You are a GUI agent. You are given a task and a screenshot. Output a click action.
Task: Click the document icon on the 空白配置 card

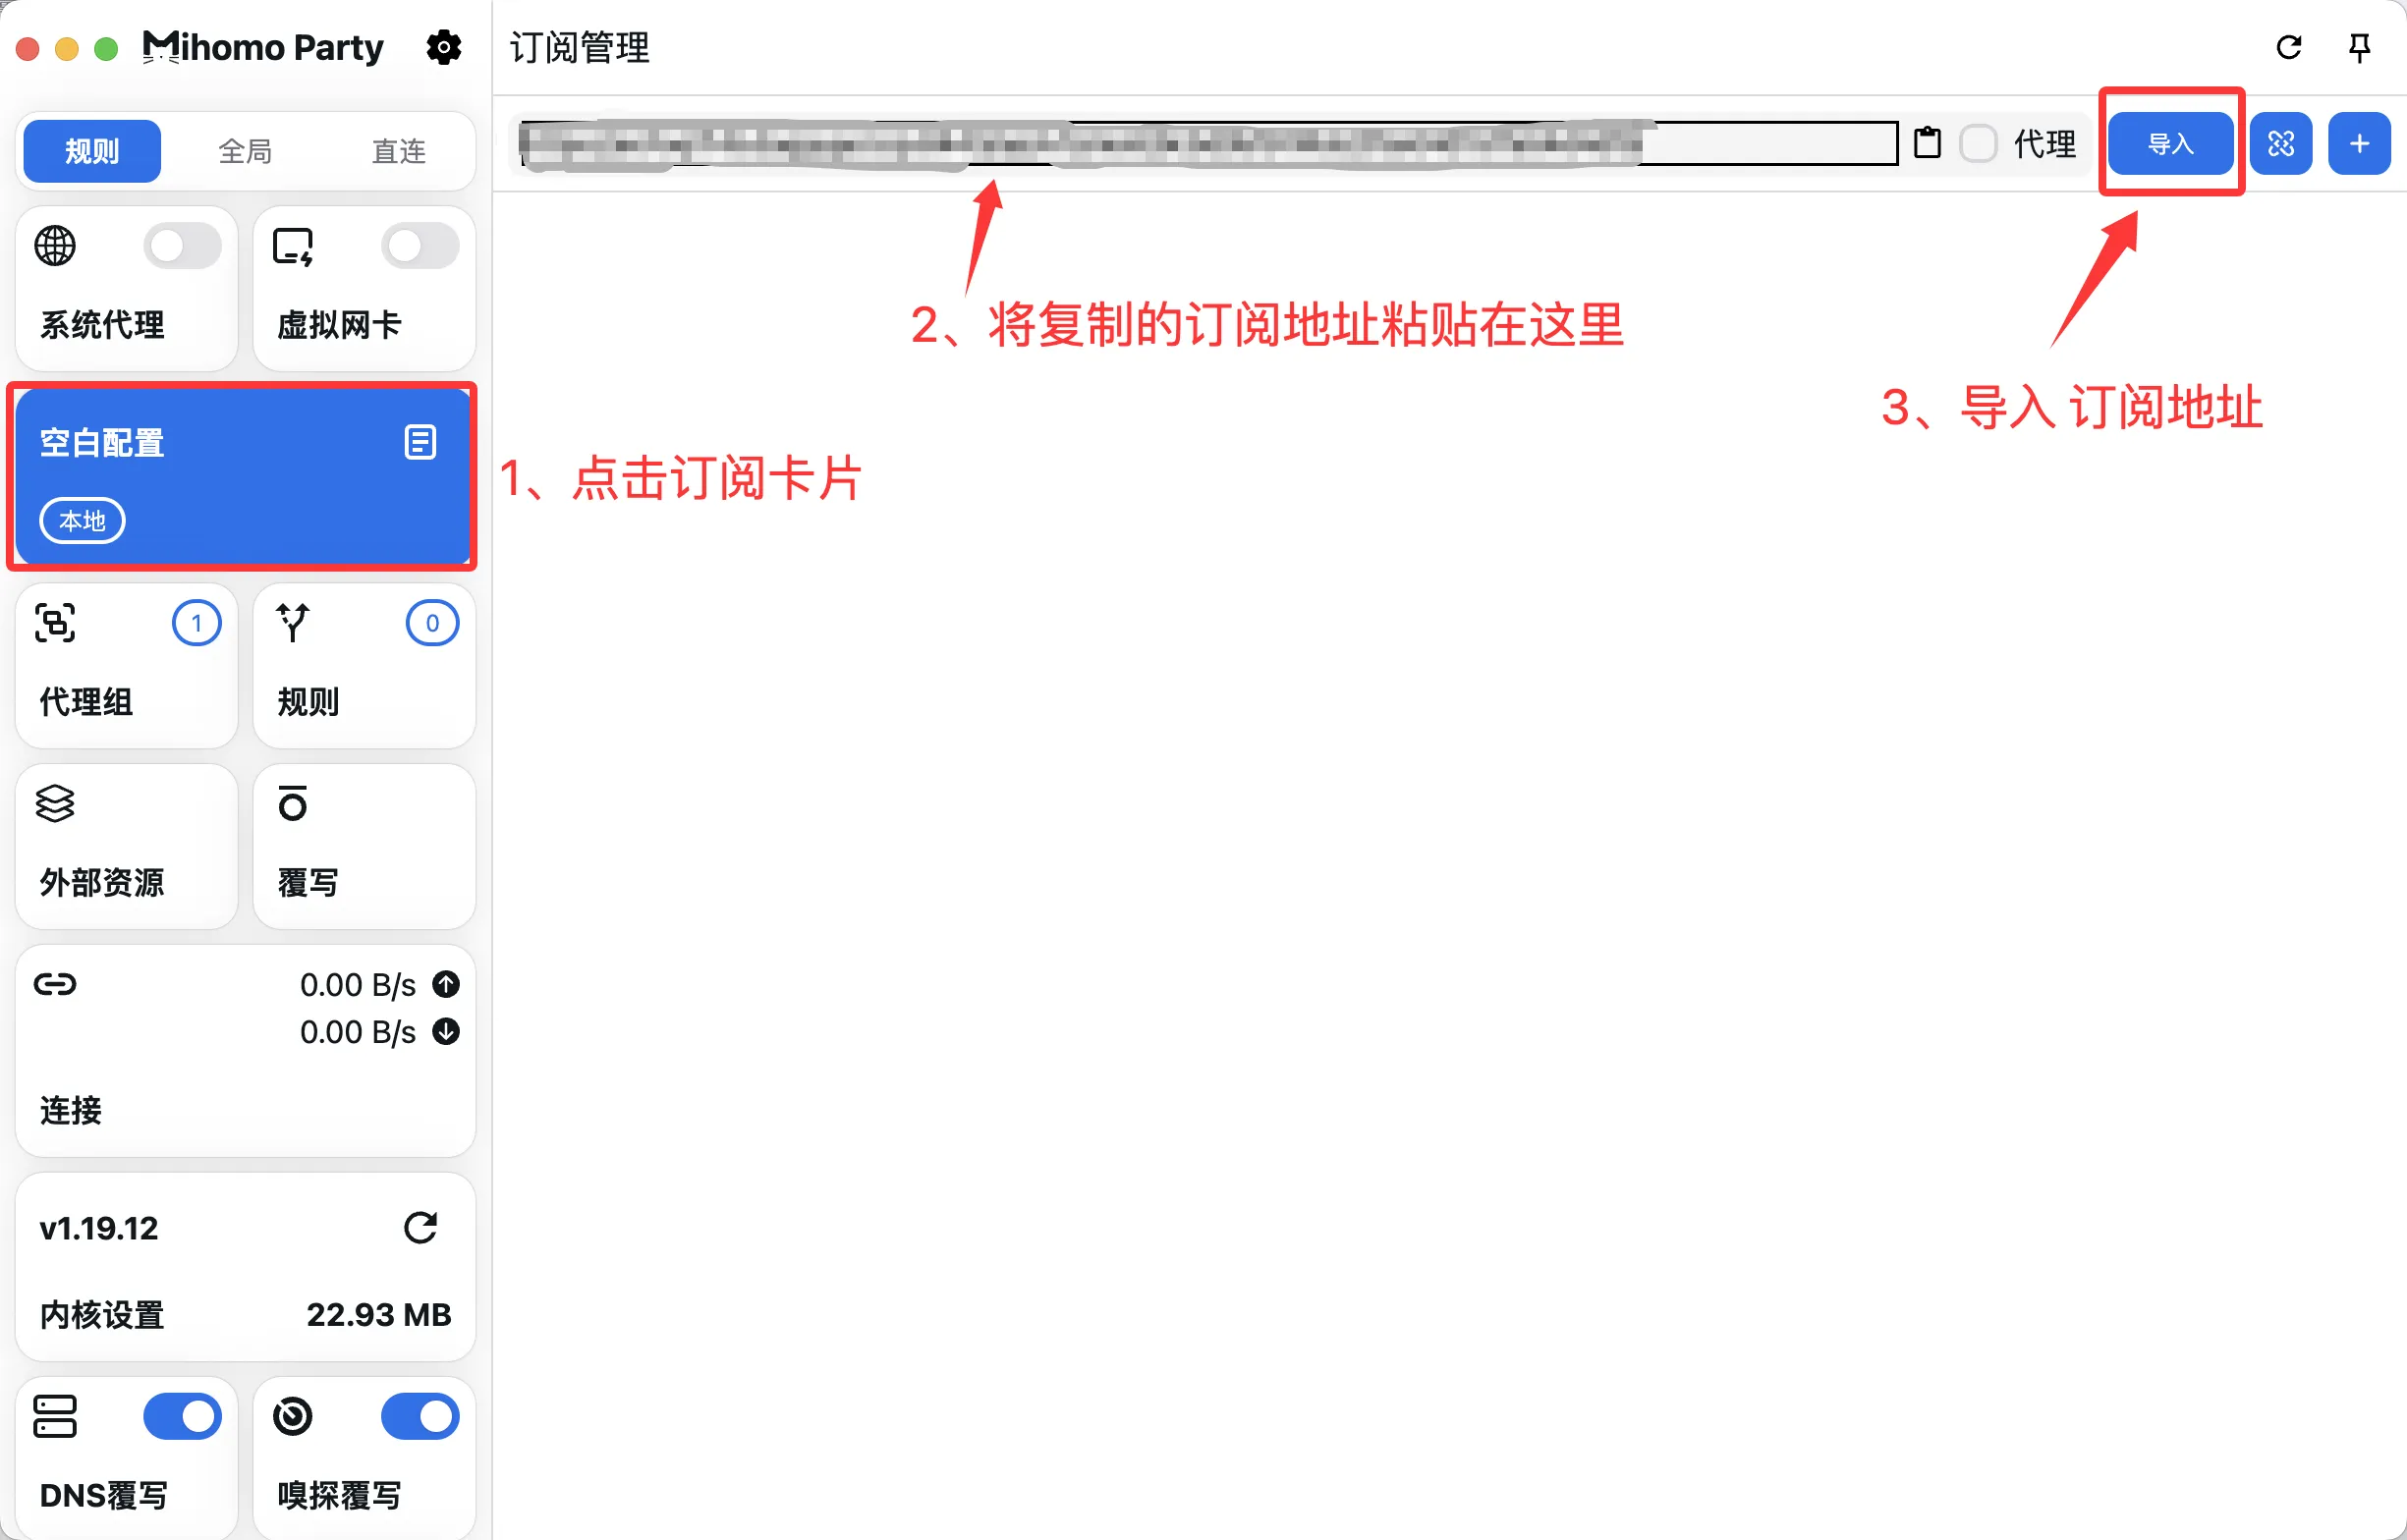click(x=420, y=442)
